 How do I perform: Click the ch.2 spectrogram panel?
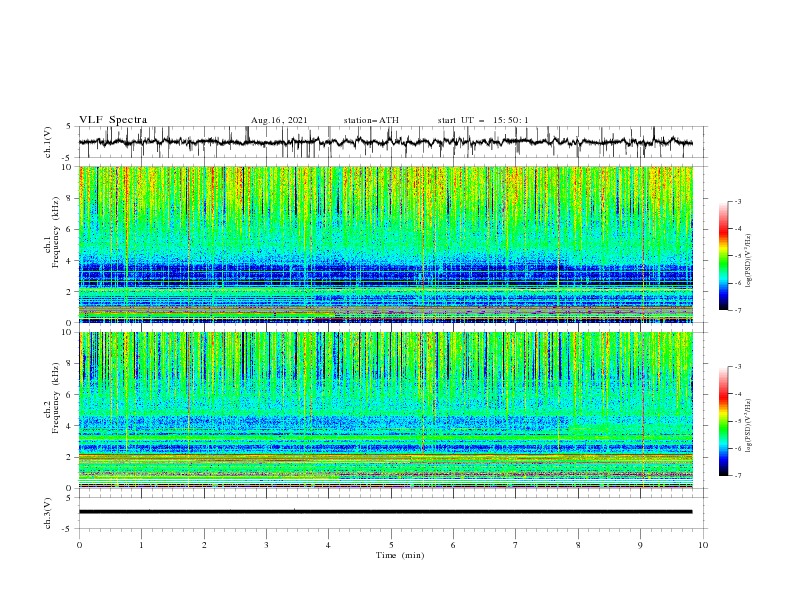pos(386,410)
